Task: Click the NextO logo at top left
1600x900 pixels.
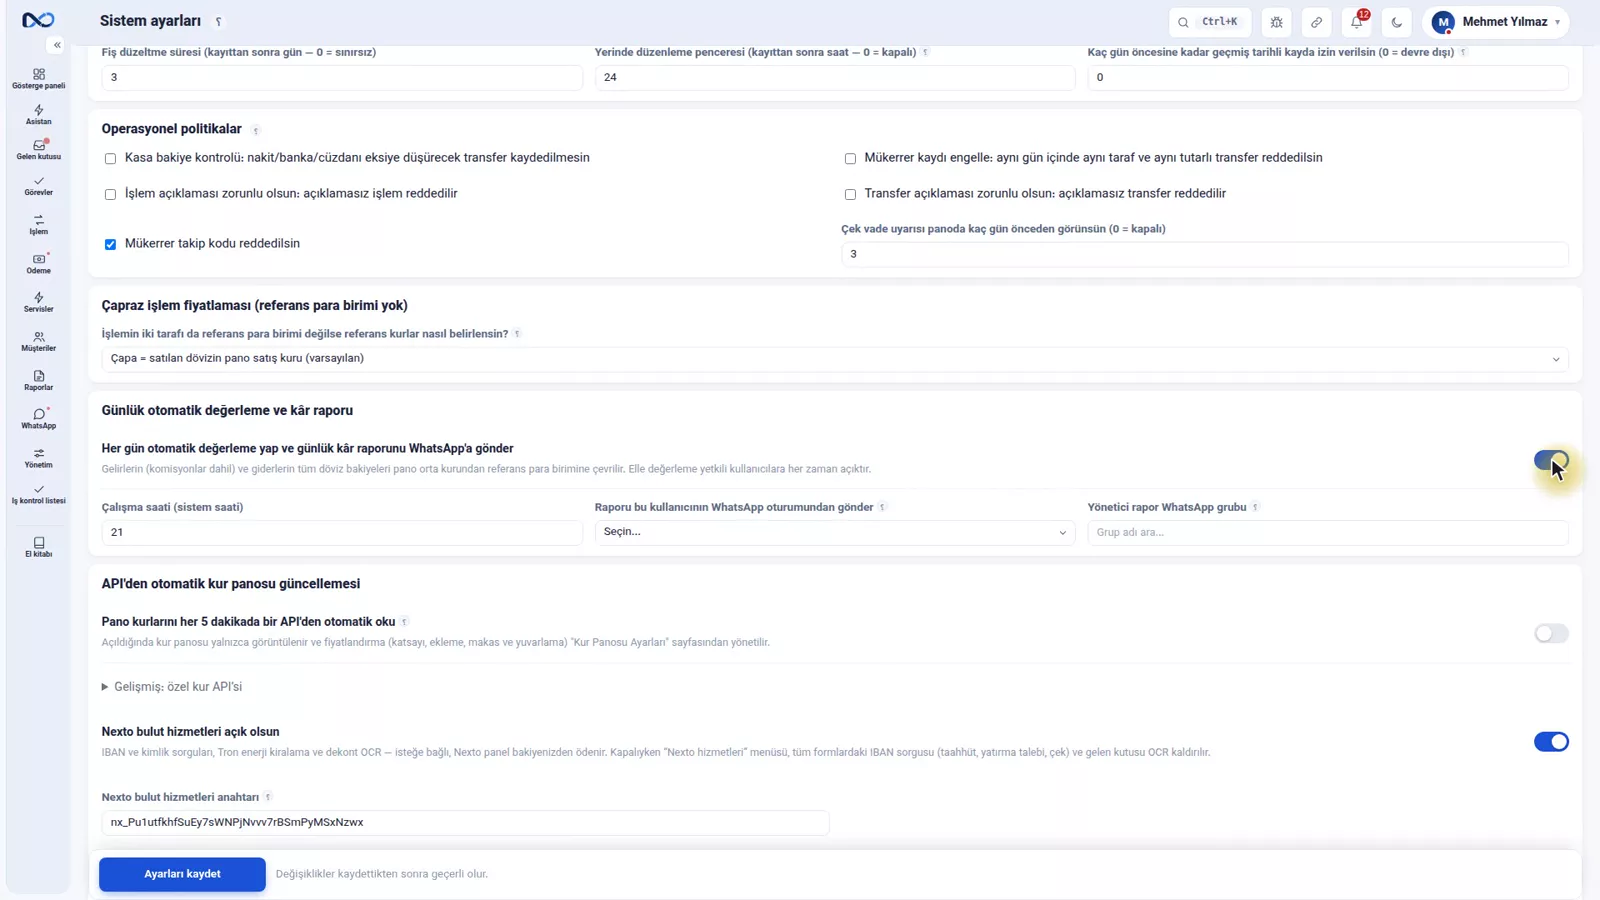Action: 38,20
